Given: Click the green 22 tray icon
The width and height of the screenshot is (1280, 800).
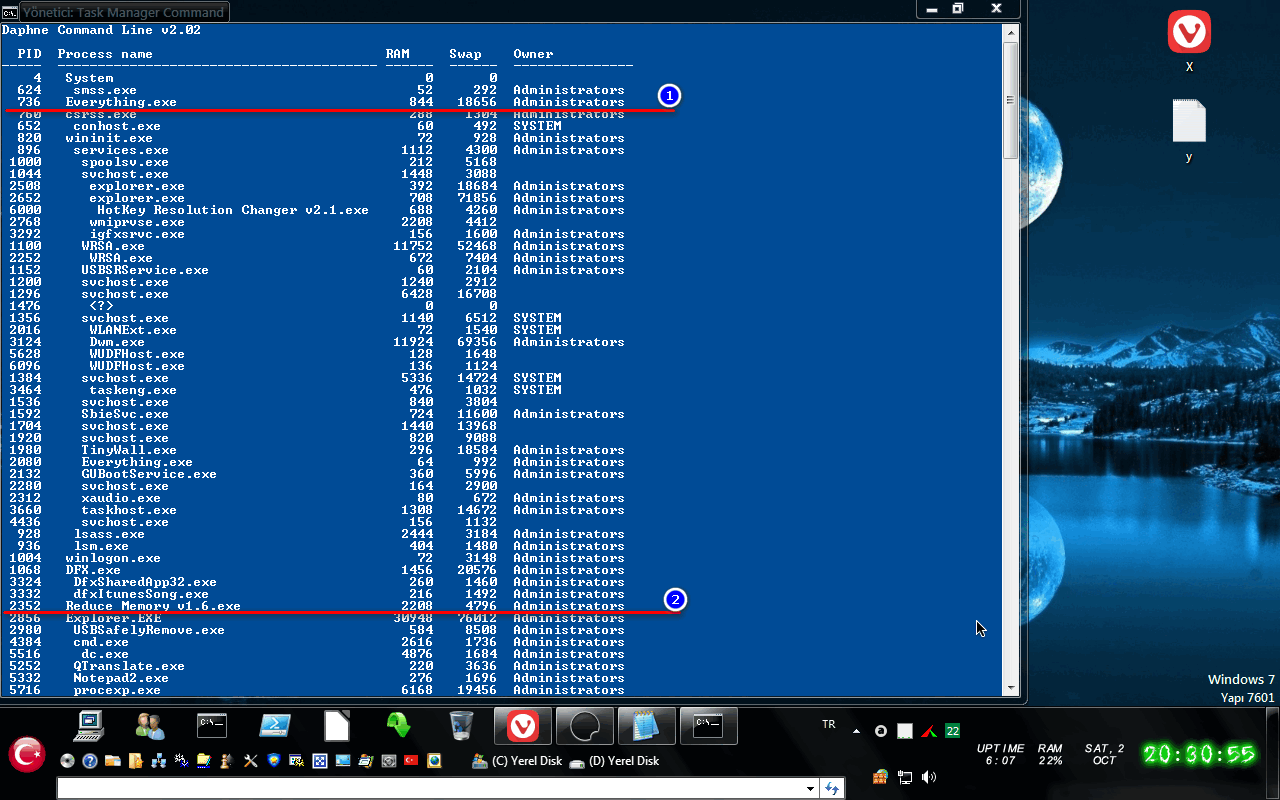Looking at the screenshot, I should (953, 731).
